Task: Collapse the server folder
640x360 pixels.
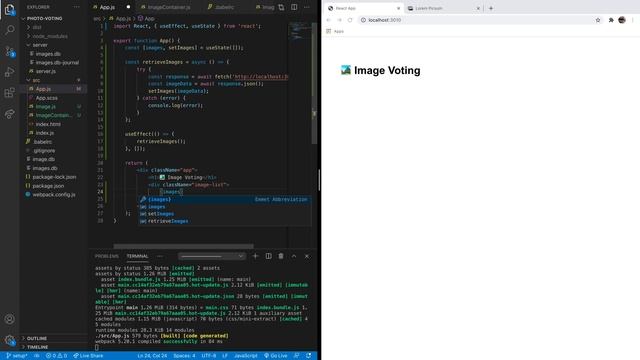Action: [x=40, y=45]
